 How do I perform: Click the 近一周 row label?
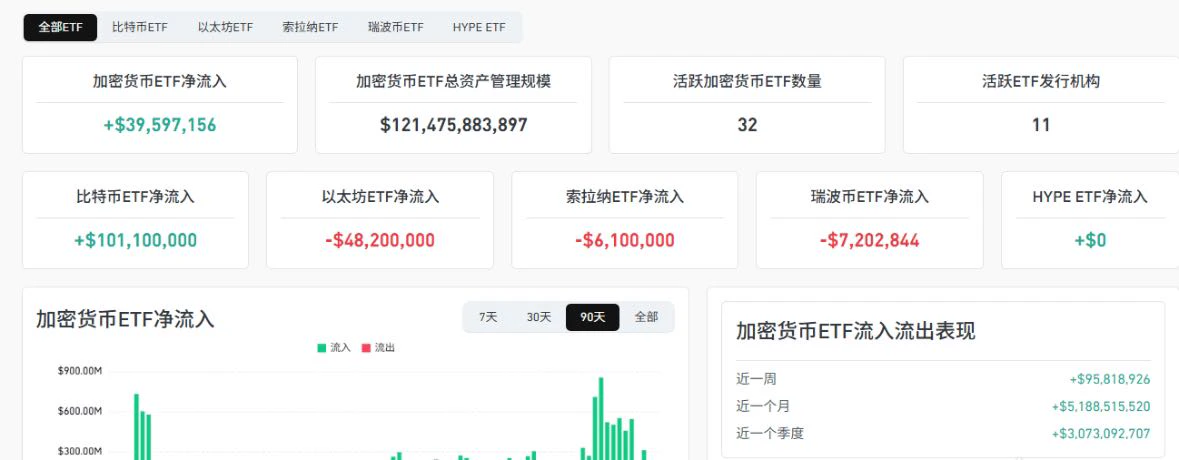756,380
